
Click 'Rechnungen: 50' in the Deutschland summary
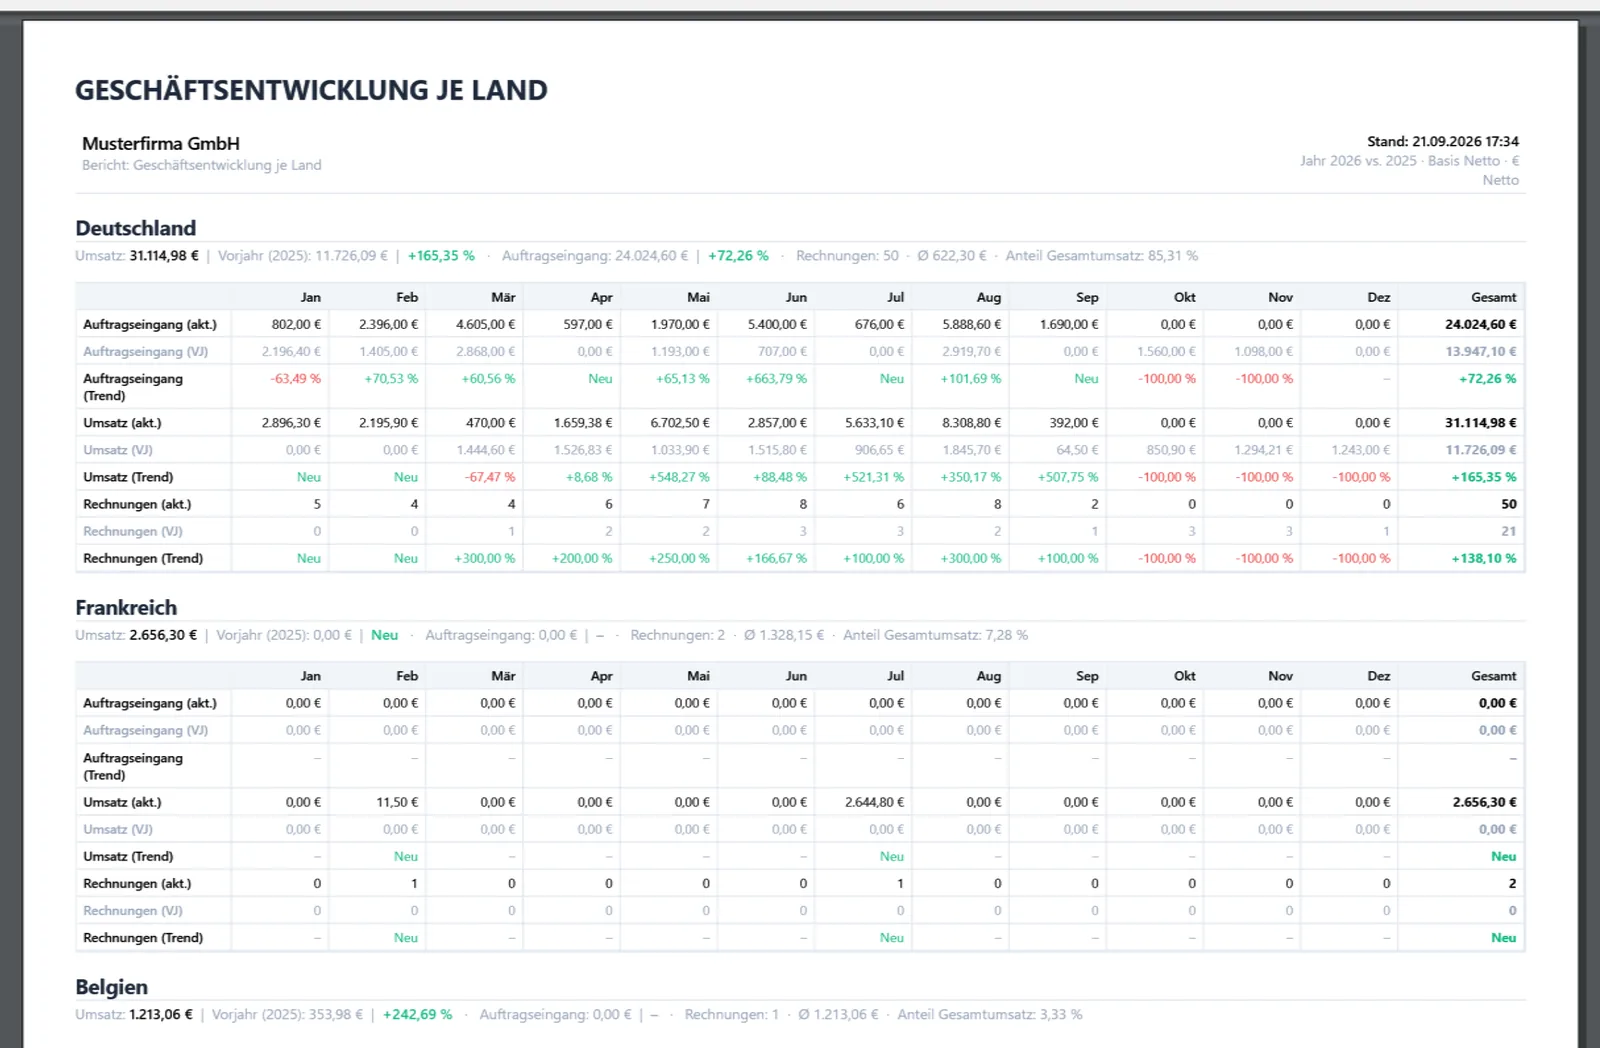pos(847,256)
